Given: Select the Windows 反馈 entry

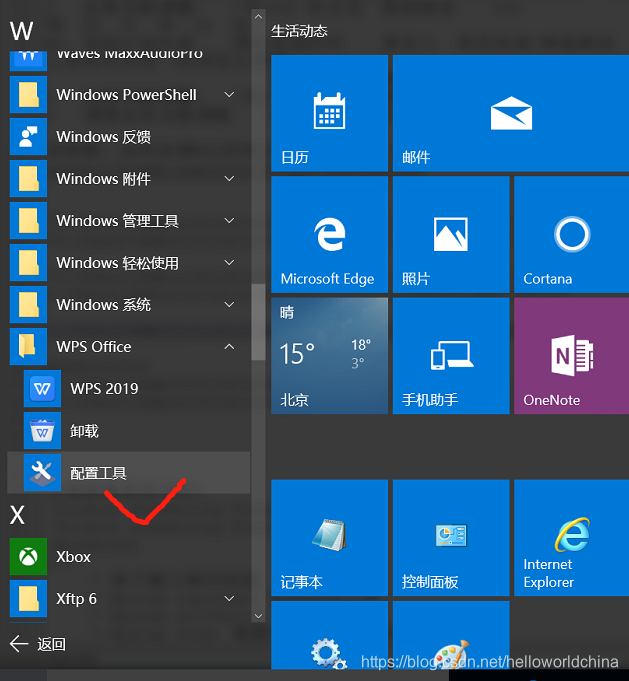Looking at the screenshot, I should (129, 137).
